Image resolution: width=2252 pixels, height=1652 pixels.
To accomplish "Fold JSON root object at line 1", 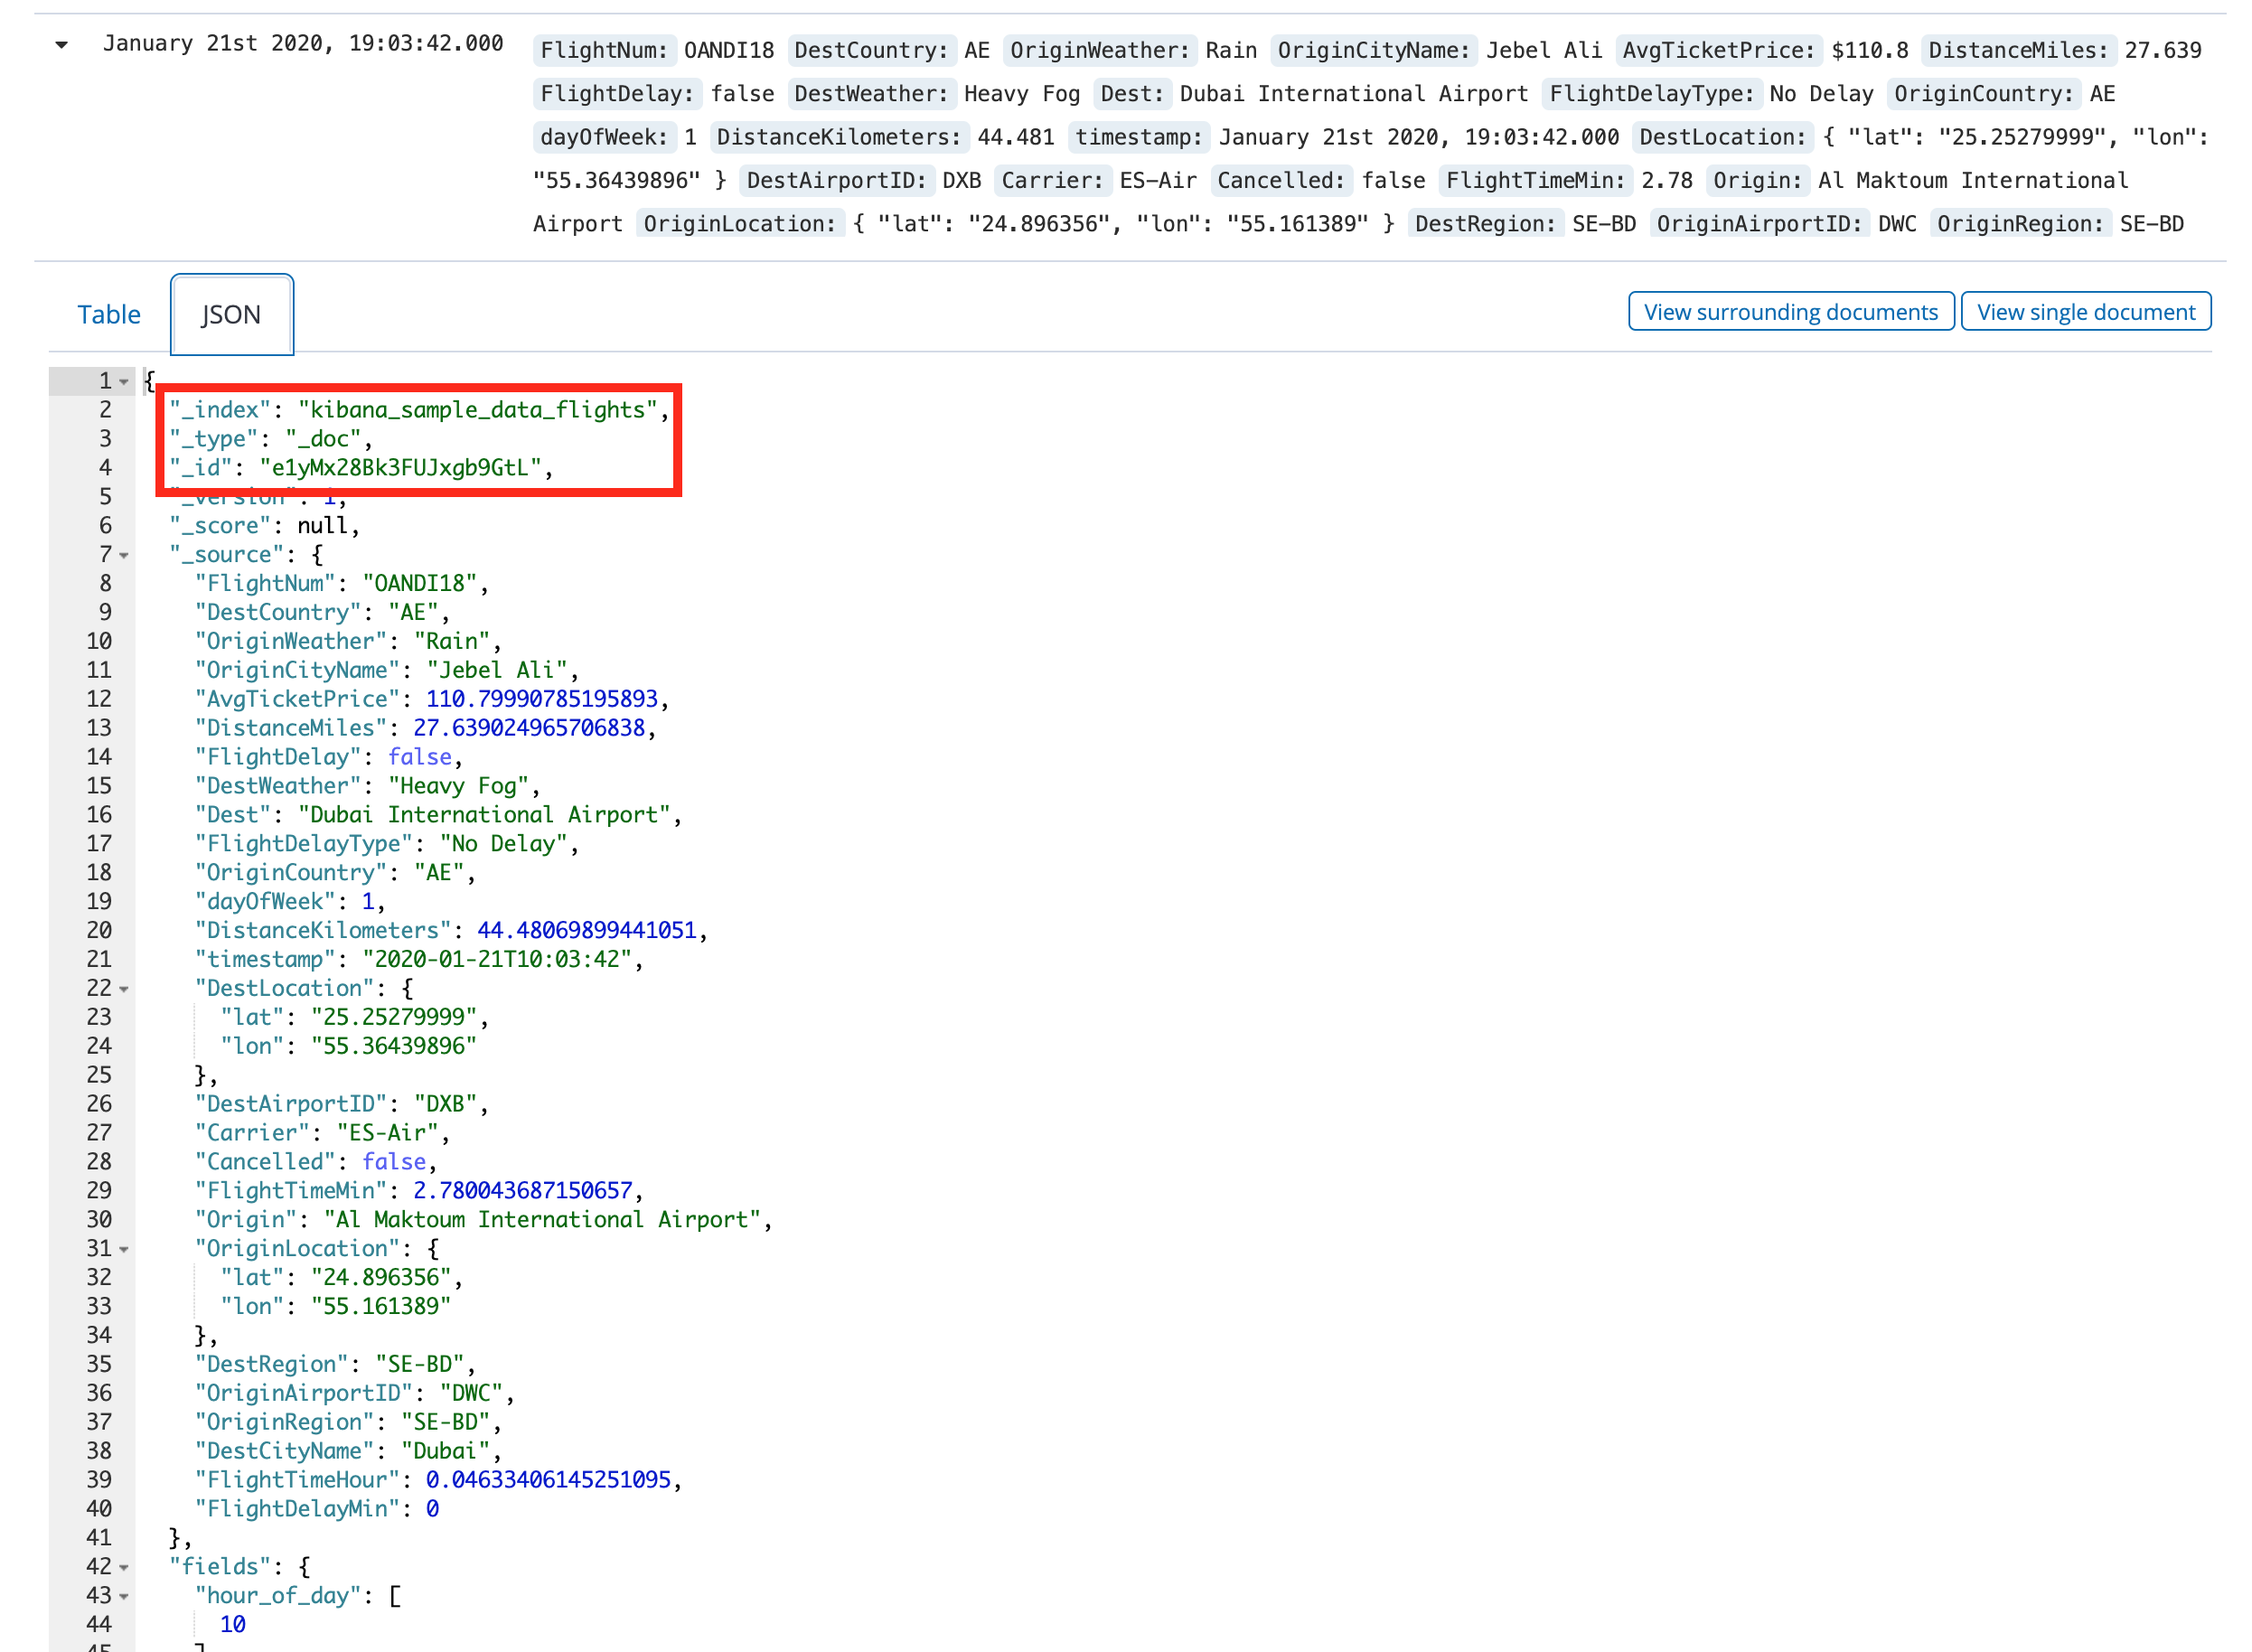I will [x=124, y=382].
